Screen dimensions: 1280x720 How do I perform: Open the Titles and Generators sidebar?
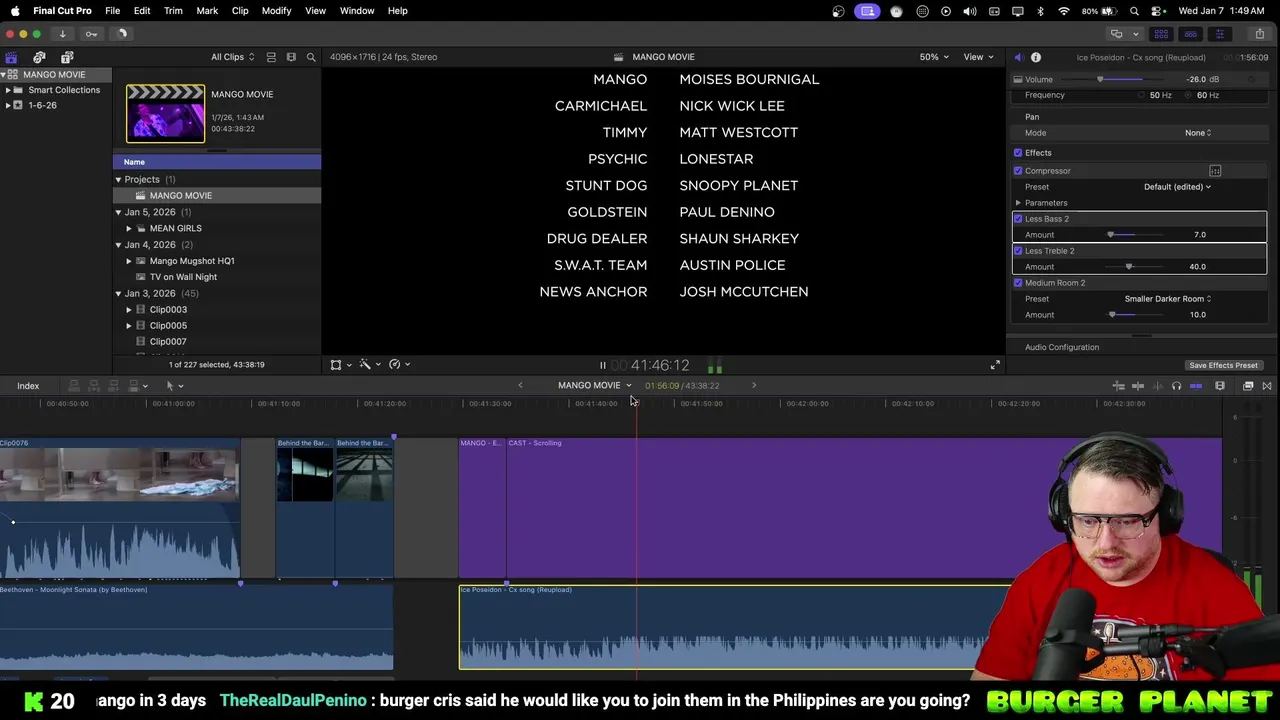pos(67,57)
